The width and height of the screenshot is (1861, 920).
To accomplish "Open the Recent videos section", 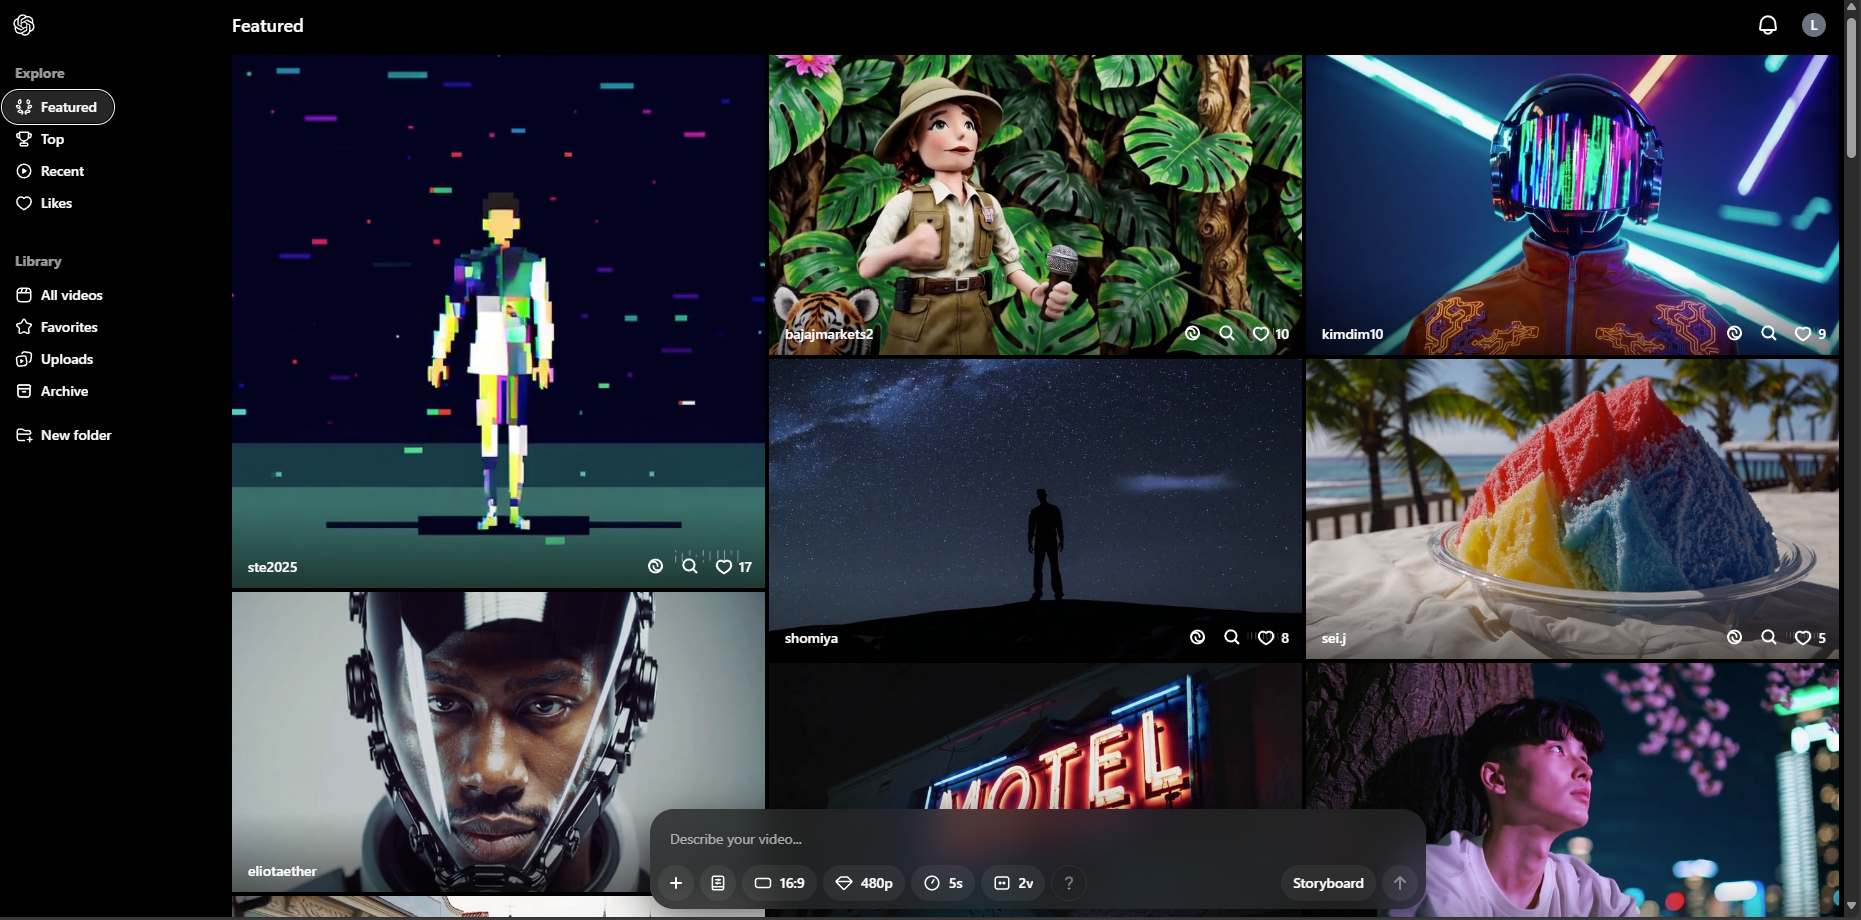I will [62, 171].
